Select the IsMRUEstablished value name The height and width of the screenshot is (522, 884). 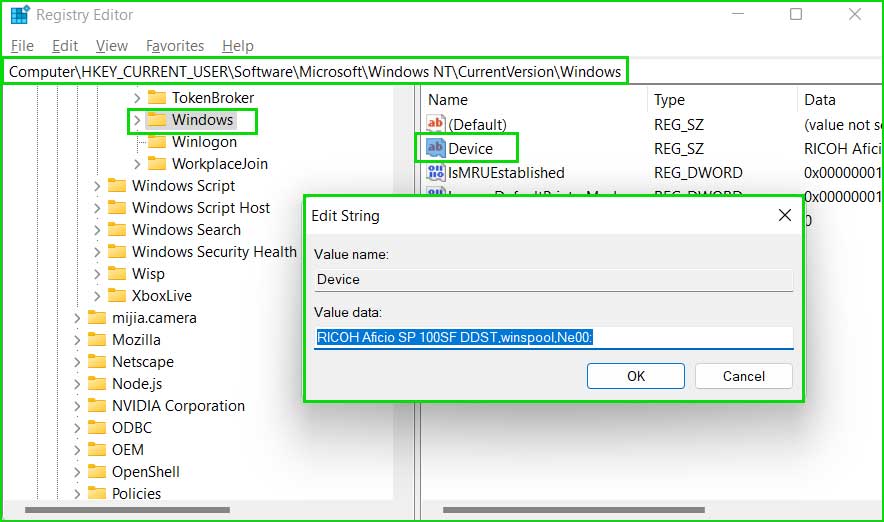point(506,172)
